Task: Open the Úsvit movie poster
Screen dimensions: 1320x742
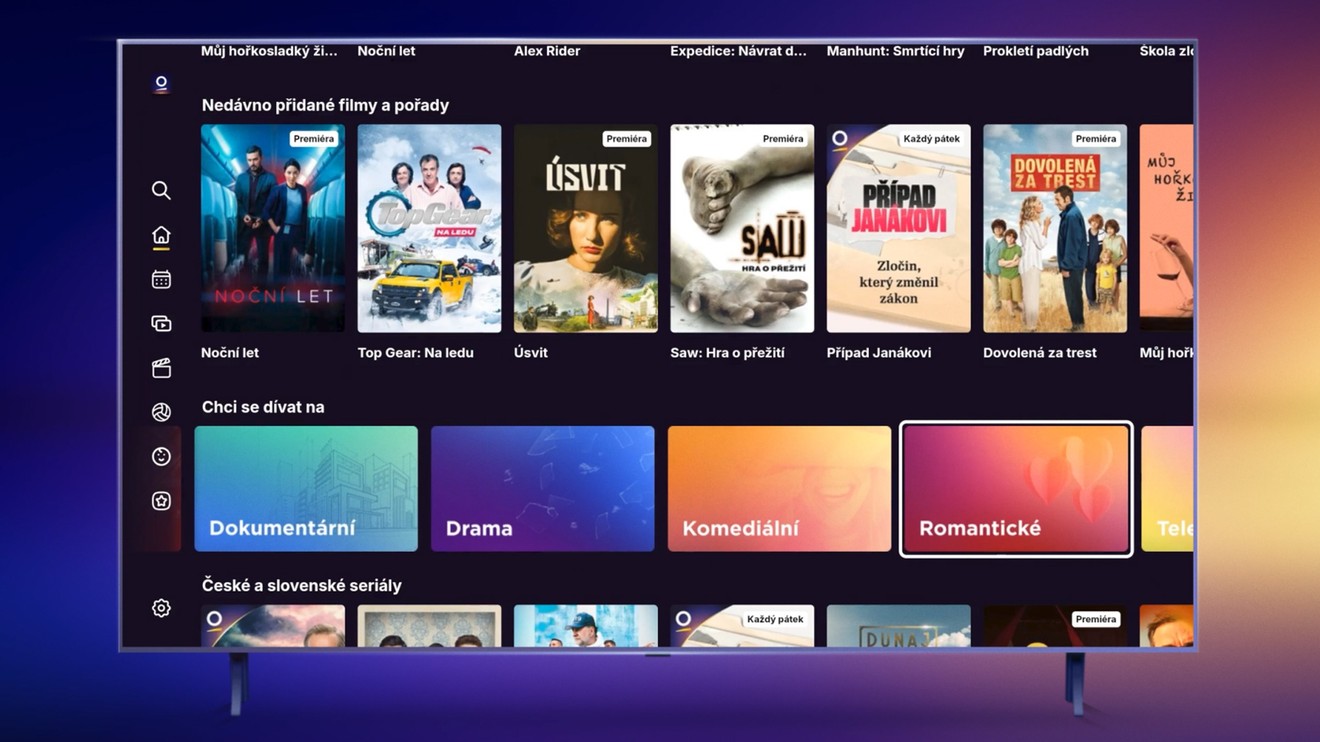Action: (x=586, y=228)
